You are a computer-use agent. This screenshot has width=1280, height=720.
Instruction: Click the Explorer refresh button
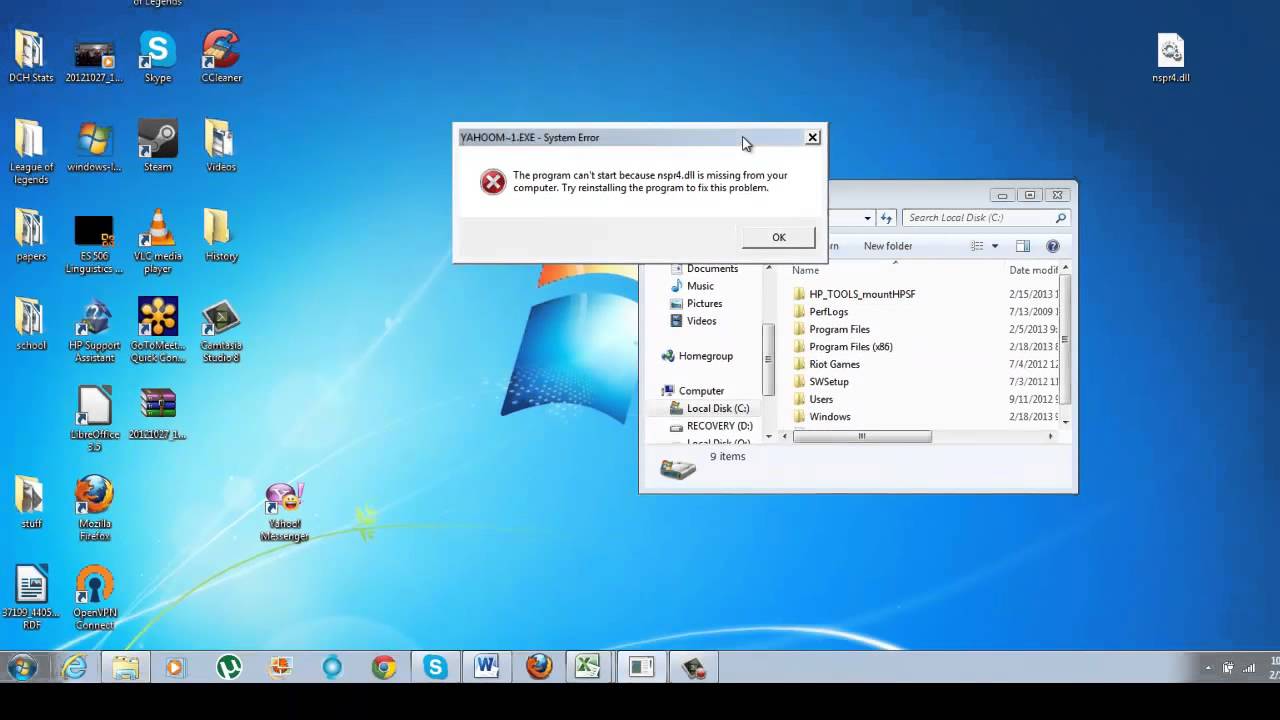click(886, 217)
